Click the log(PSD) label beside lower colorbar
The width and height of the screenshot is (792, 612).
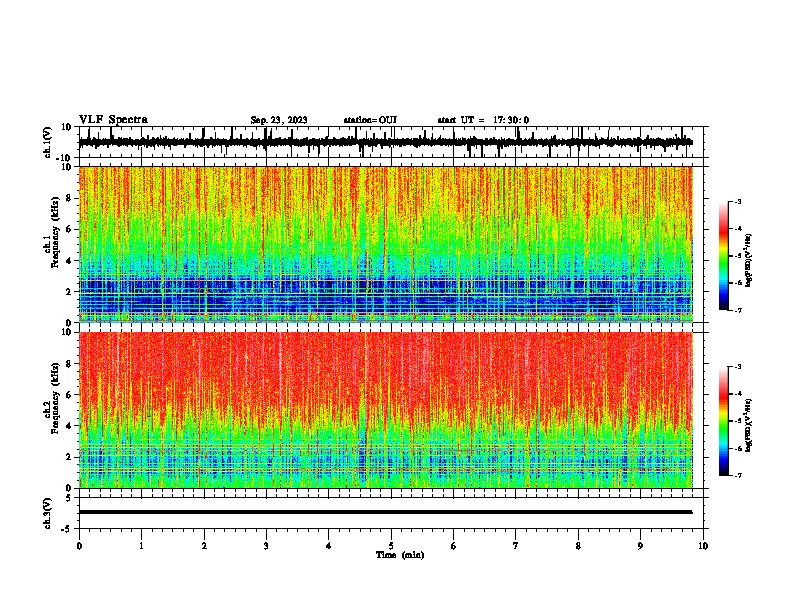click(749, 425)
